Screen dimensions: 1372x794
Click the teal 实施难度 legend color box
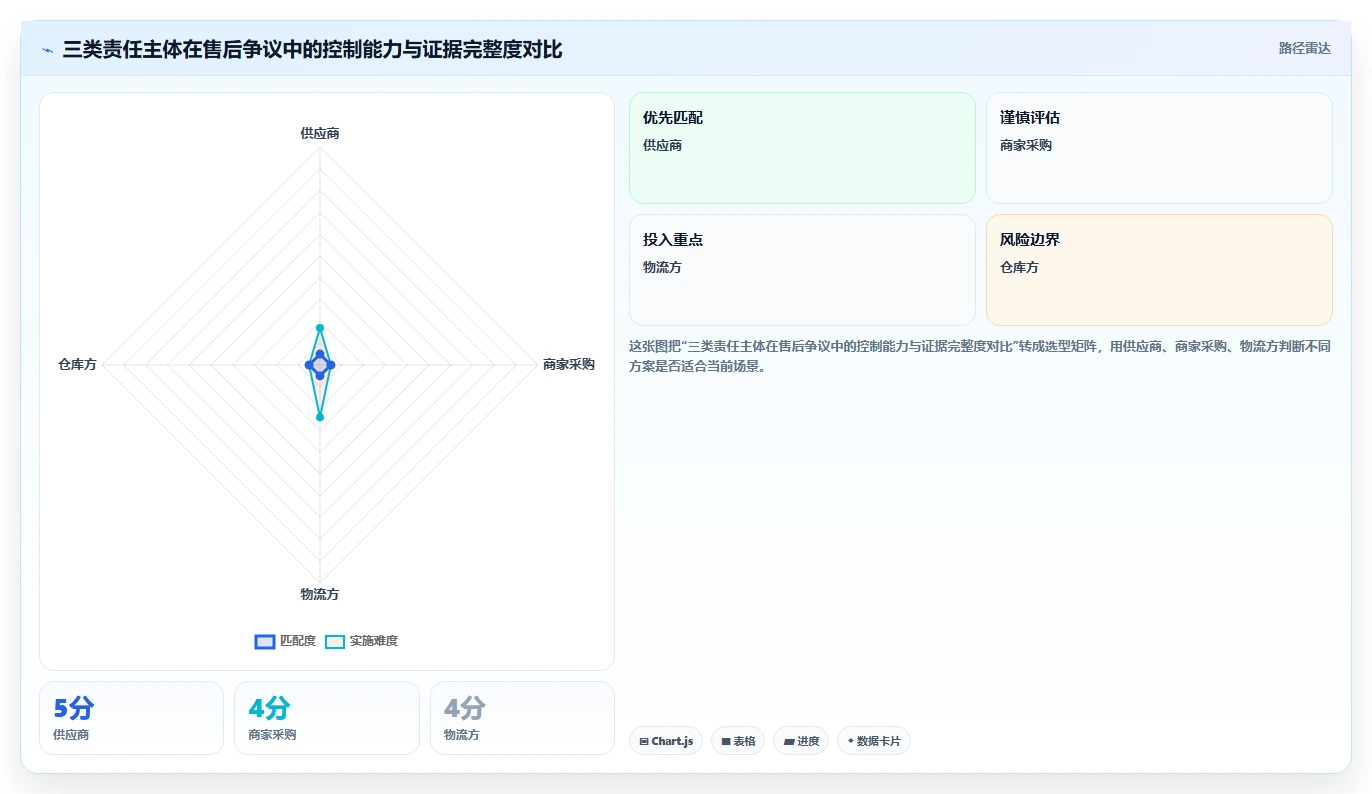click(x=335, y=641)
